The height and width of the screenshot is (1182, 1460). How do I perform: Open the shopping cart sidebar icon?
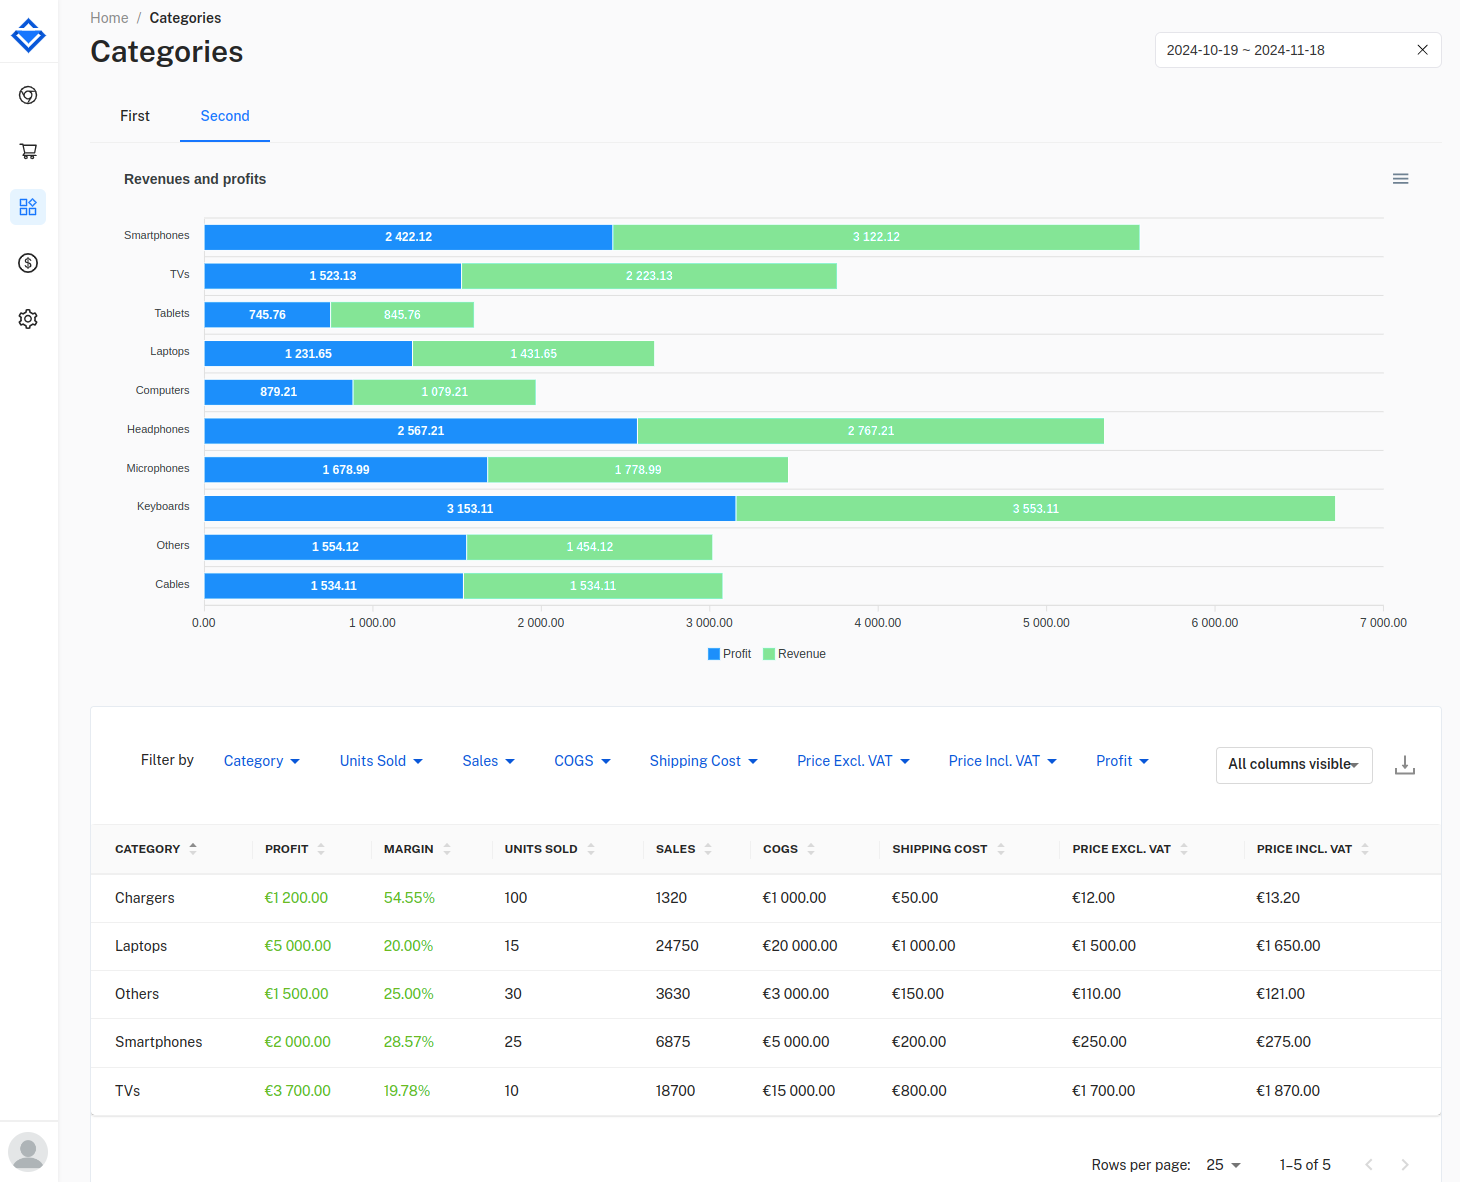pos(28,151)
